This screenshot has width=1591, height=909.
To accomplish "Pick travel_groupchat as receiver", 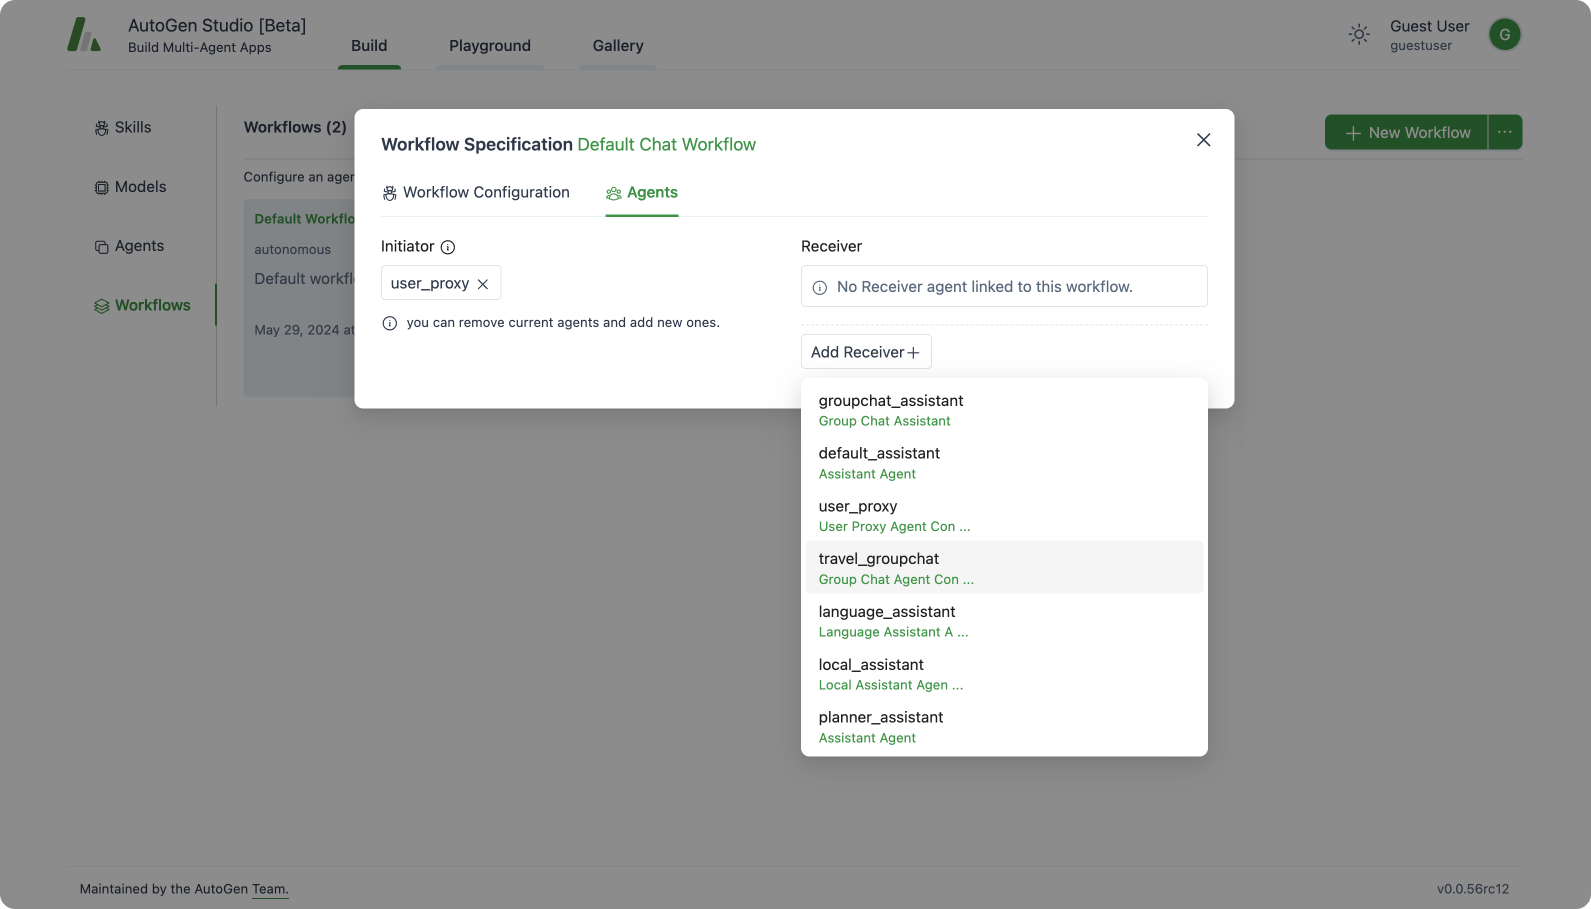I will coord(1004,568).
